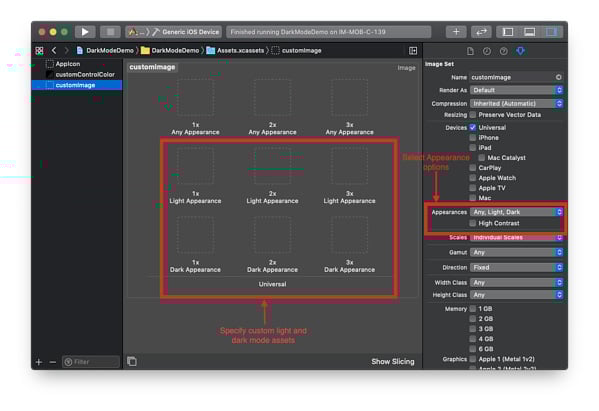Click the 2x Dark Appearance image well
The width and height of the screenshot is (599, 411).
point(272,235)
